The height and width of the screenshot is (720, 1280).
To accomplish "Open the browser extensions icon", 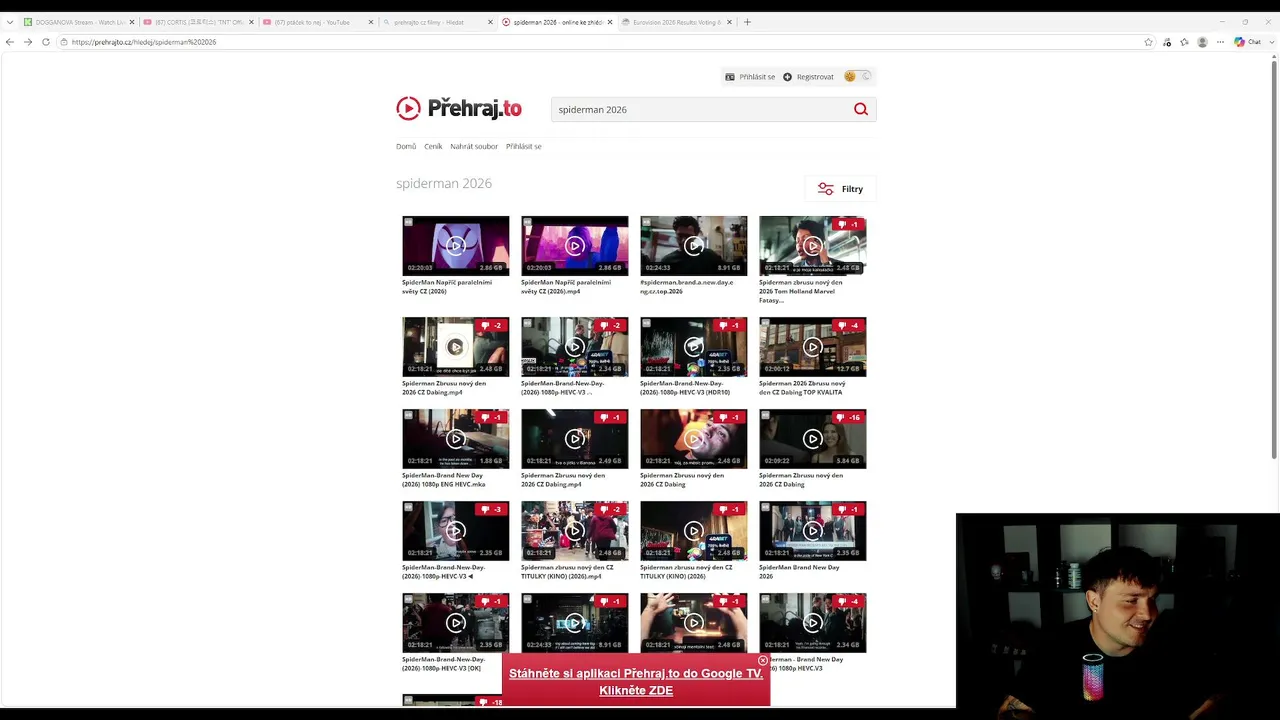I will tap(1167, 42).
